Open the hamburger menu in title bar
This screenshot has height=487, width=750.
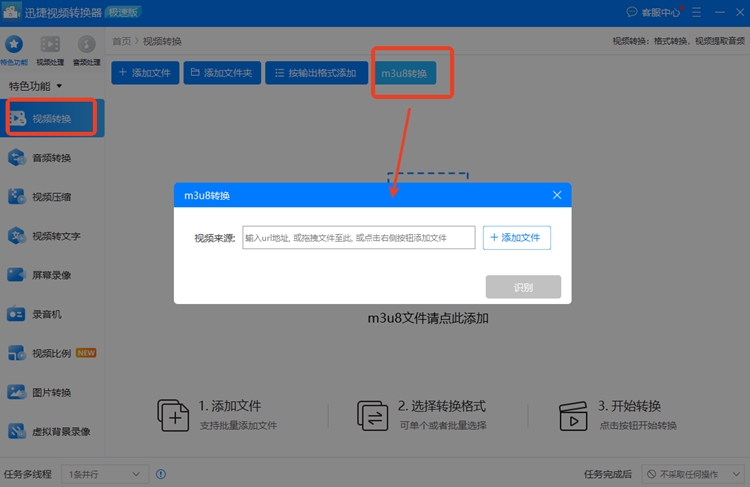pyautogui.click(x=696, y=12)
